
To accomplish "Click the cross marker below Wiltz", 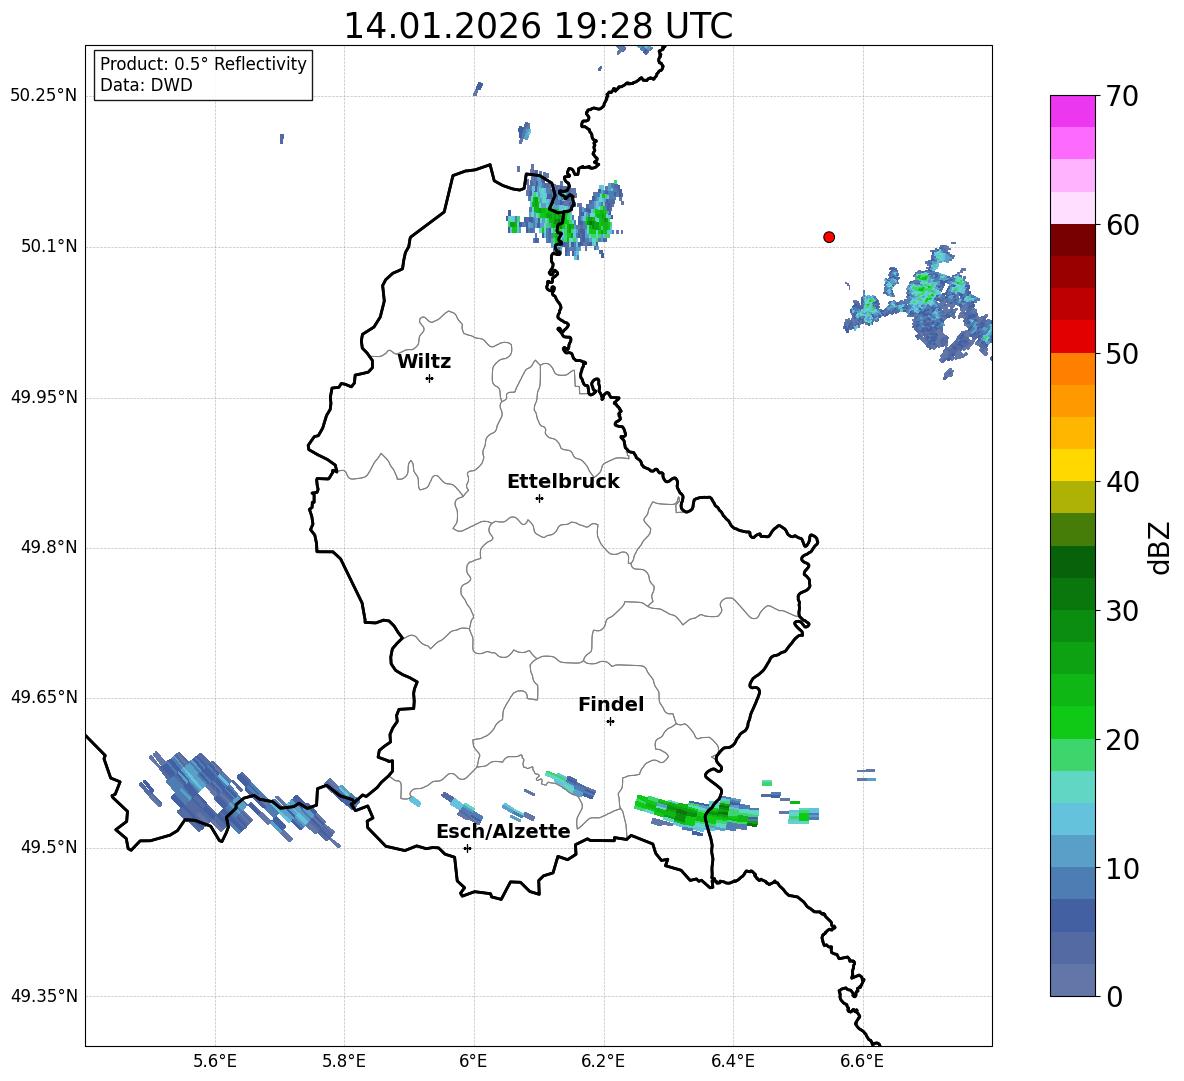I will [429, 378].
